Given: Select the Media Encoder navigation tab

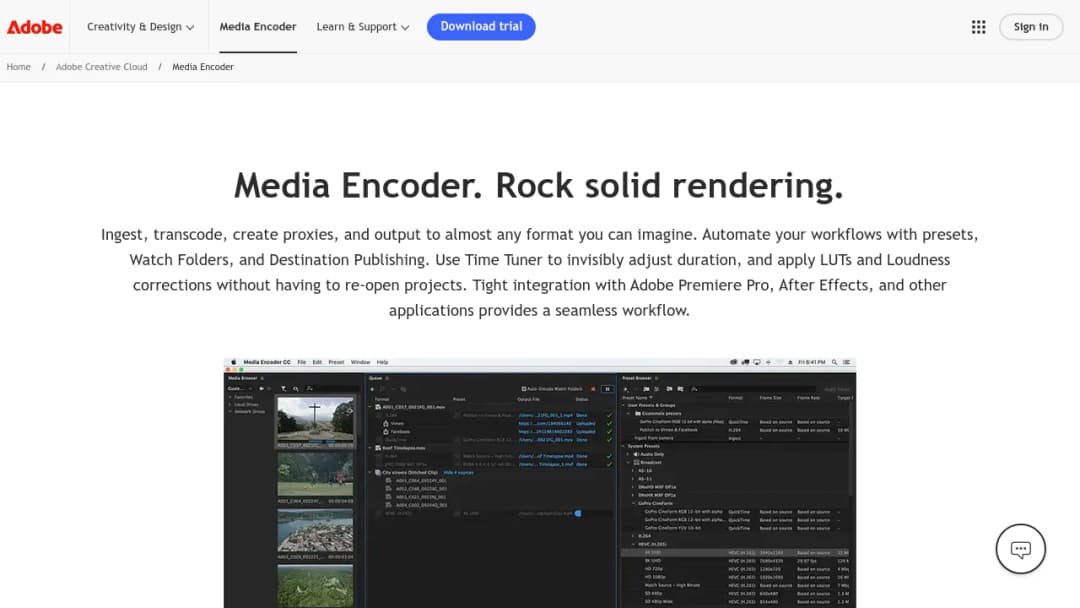Looking at the screenshot, I should pyautogui.click(x=258, y=27).
